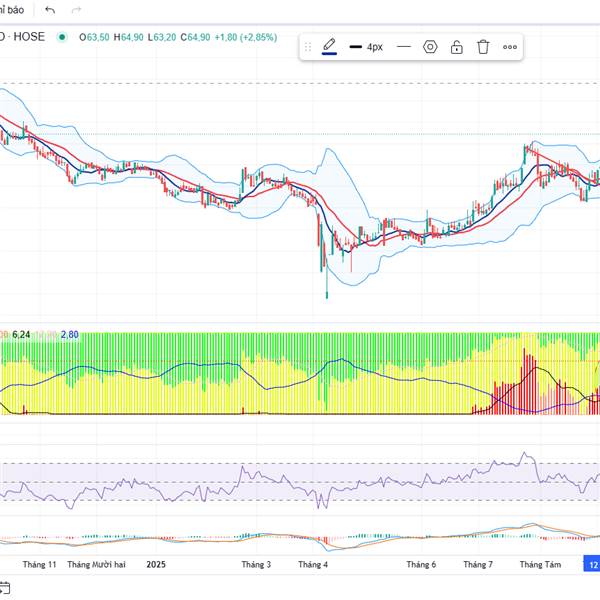Click the green market status dot

pos(62,37)
